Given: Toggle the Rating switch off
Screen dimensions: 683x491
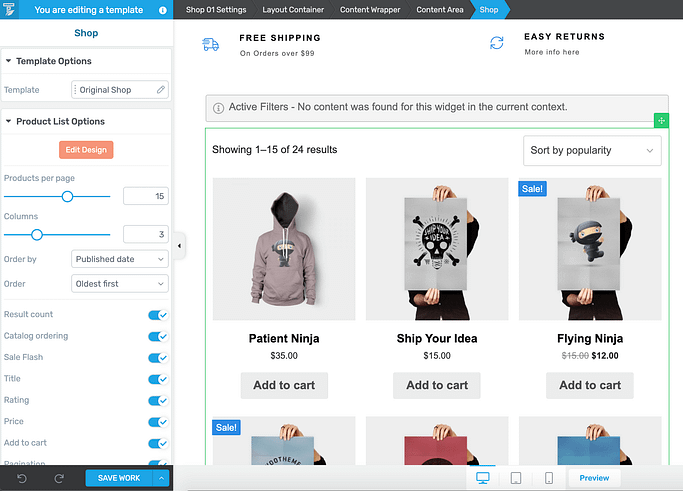Looking at the screenshot, I should [x=158, y=400].
